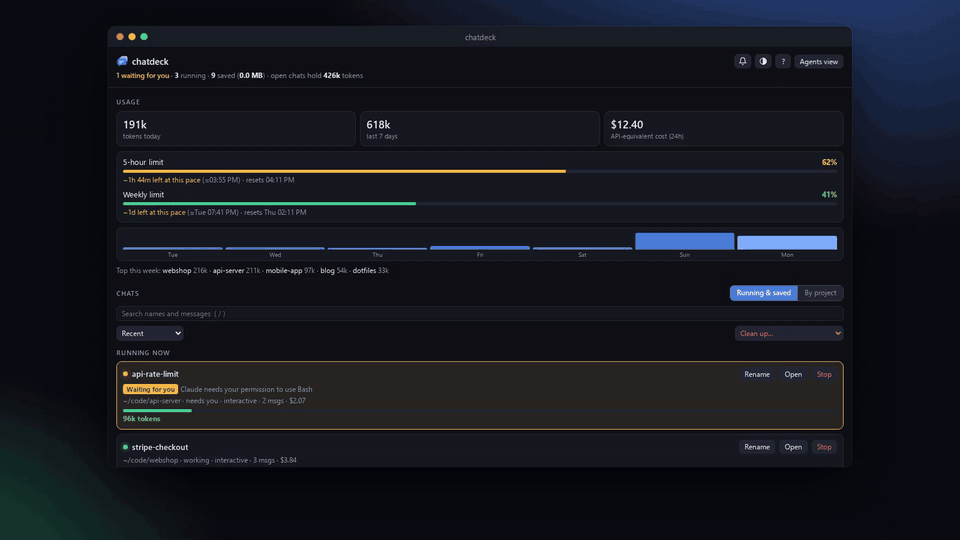The image size is (960, 540).
Task: Click the $12.40 API-equivalent cost card
Action: [x=724, y=129]
